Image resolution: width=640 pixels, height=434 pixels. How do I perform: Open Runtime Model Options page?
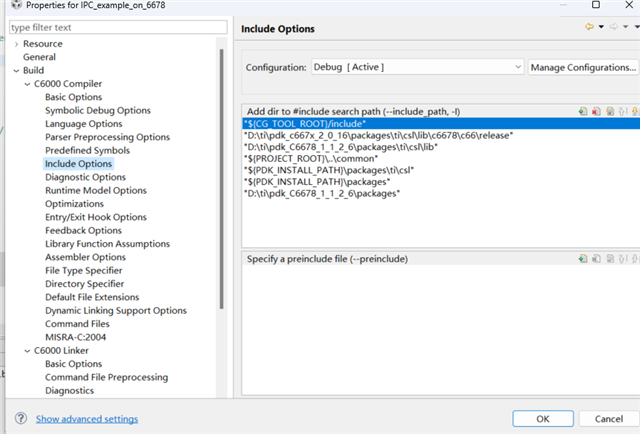pyautogui.click(x=96, y=190)
